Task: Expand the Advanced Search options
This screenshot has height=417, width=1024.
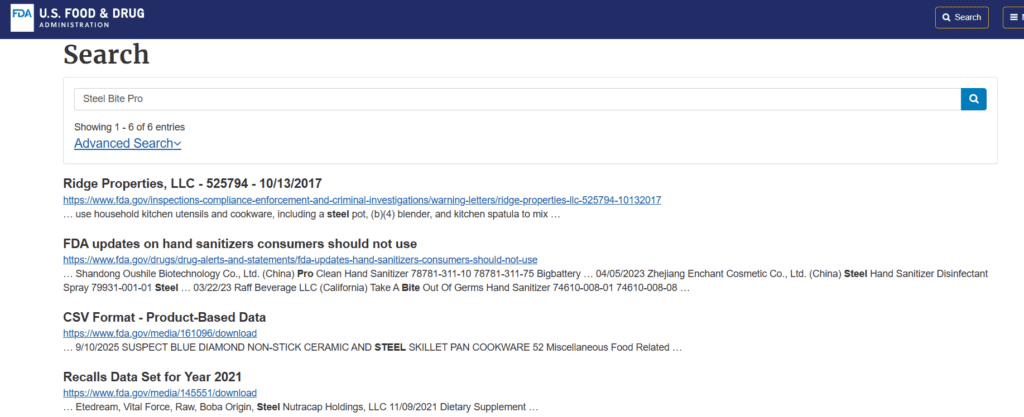Action: [127, 144]
